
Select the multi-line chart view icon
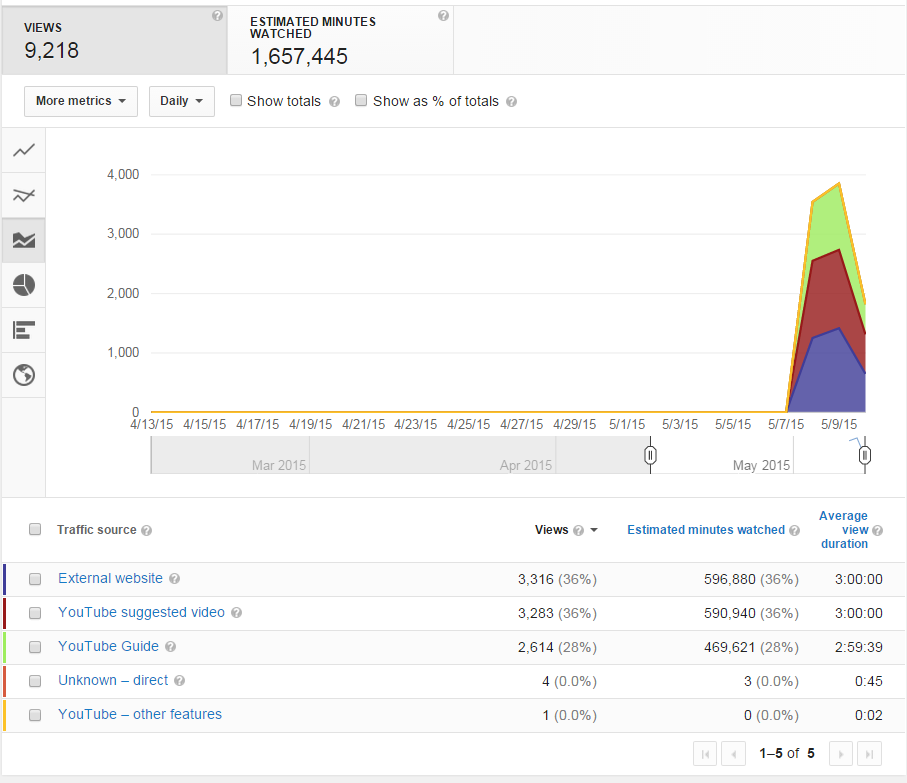pyautogui.click(x=24, y=195)
